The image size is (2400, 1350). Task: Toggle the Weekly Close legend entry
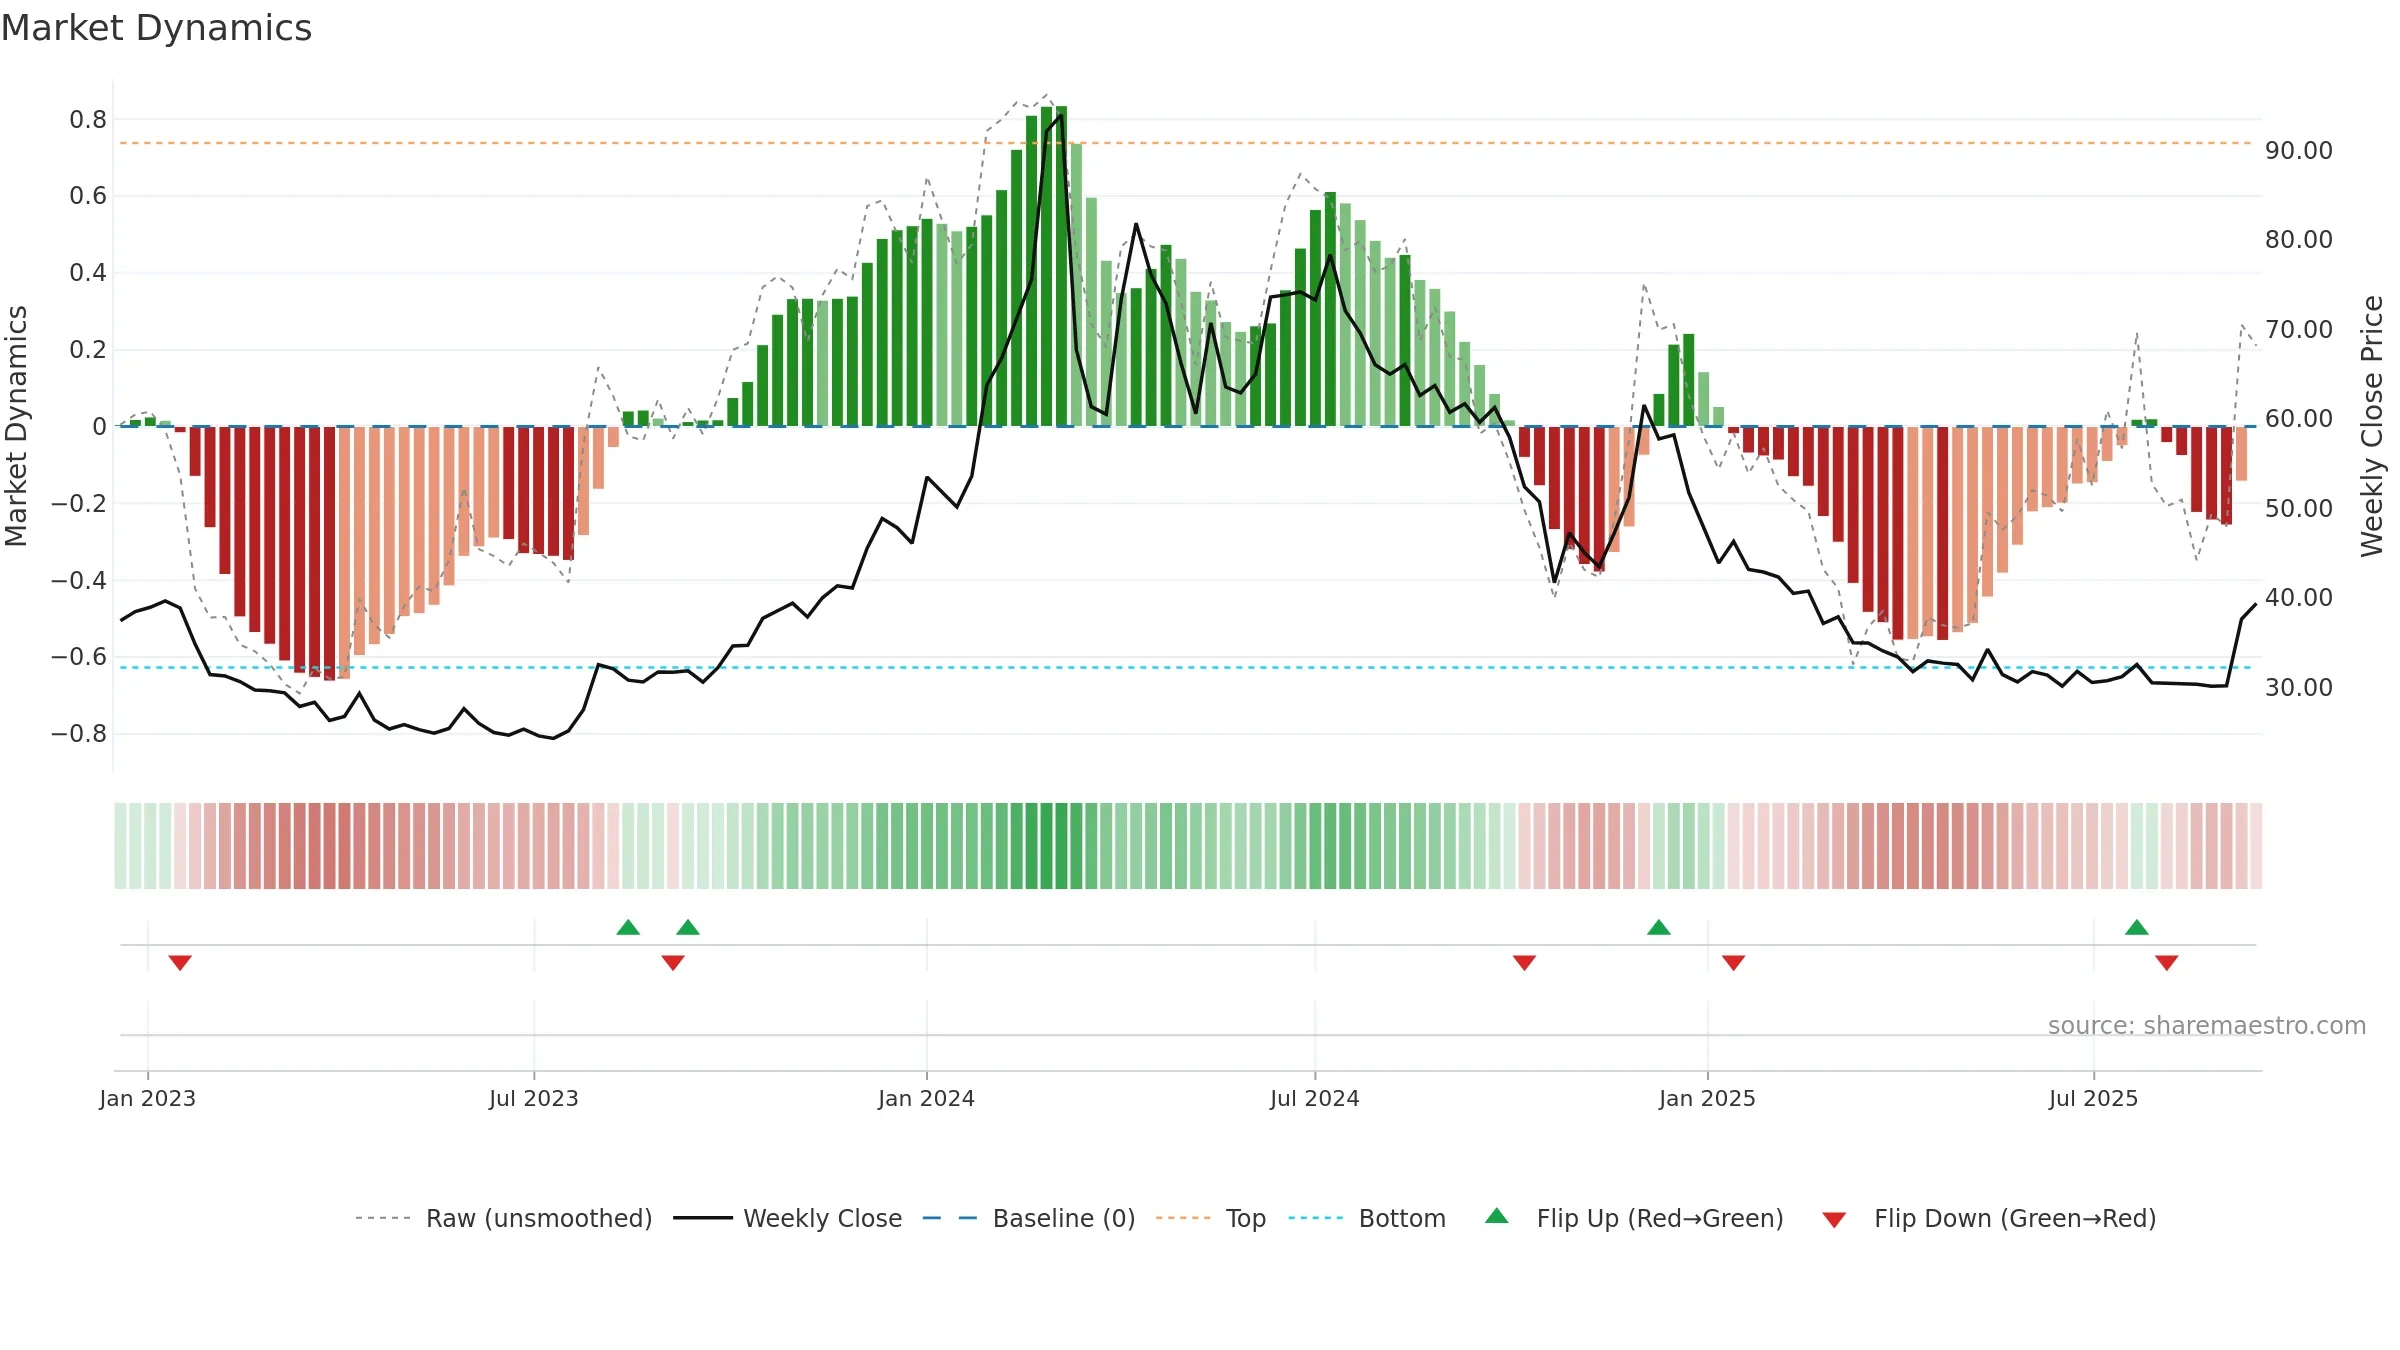[x=788, y=1218]
